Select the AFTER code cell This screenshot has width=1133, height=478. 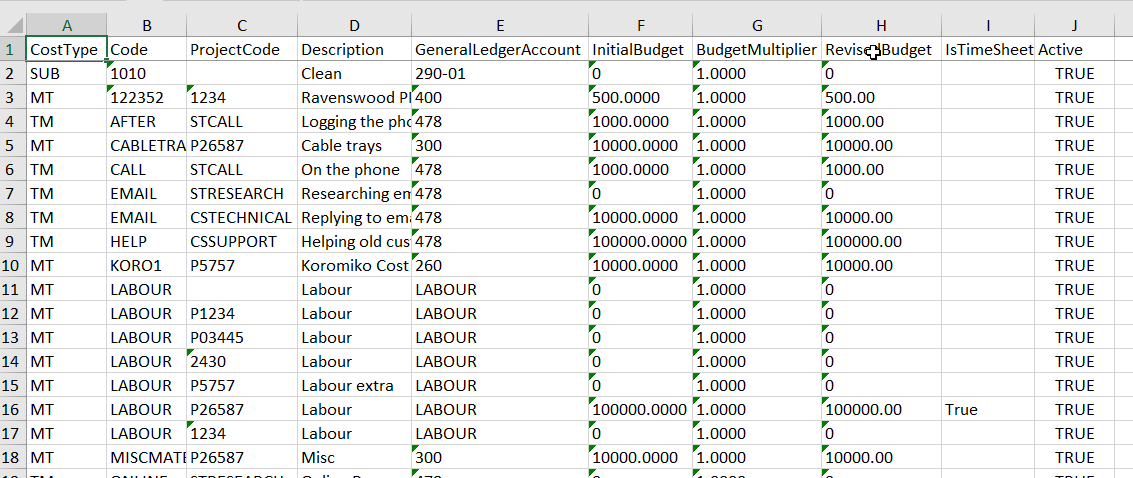pos(147,121)
